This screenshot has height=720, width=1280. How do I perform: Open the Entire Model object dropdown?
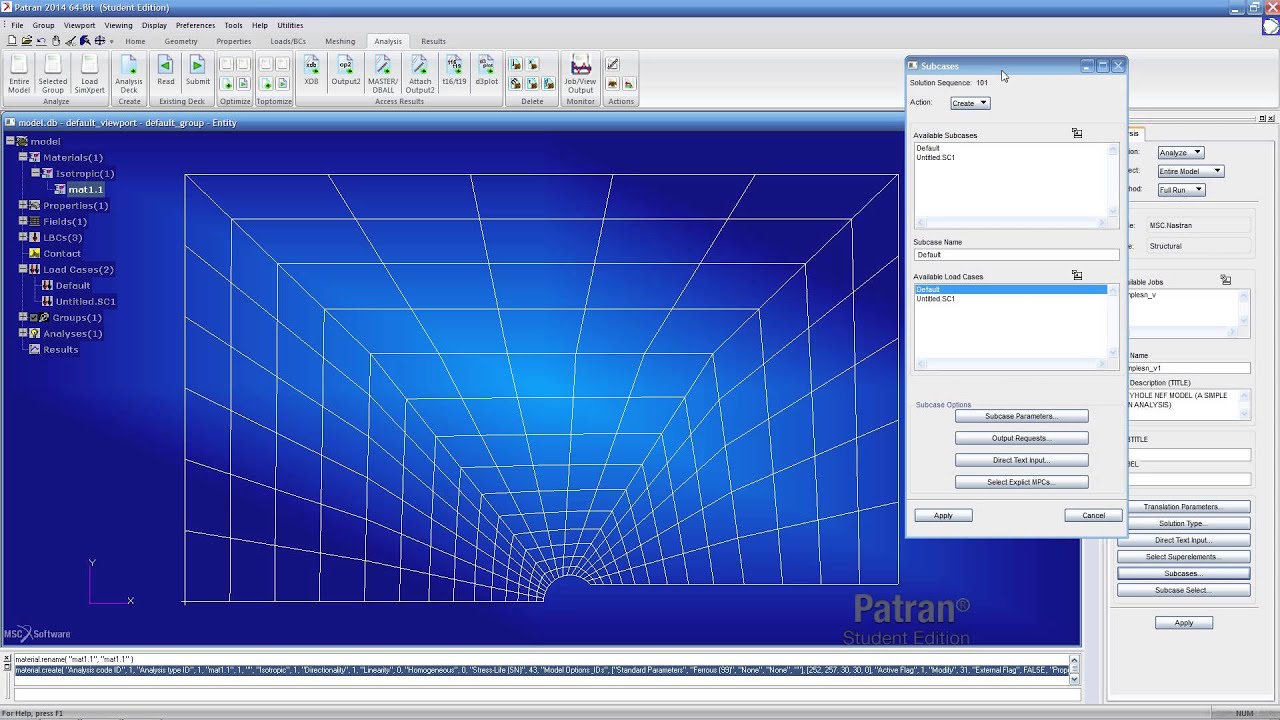[x=1190, y=171]
